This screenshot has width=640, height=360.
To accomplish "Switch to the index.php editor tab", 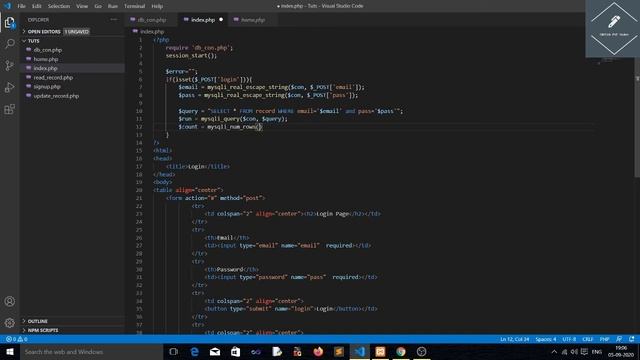I will [203, 20].
